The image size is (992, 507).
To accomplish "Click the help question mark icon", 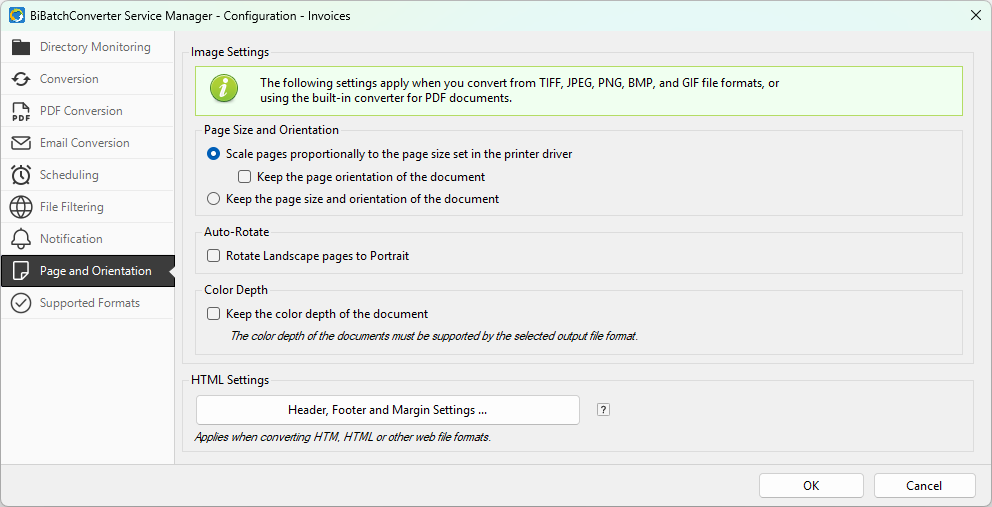I will pyautogui.click(x=603, y=410).
